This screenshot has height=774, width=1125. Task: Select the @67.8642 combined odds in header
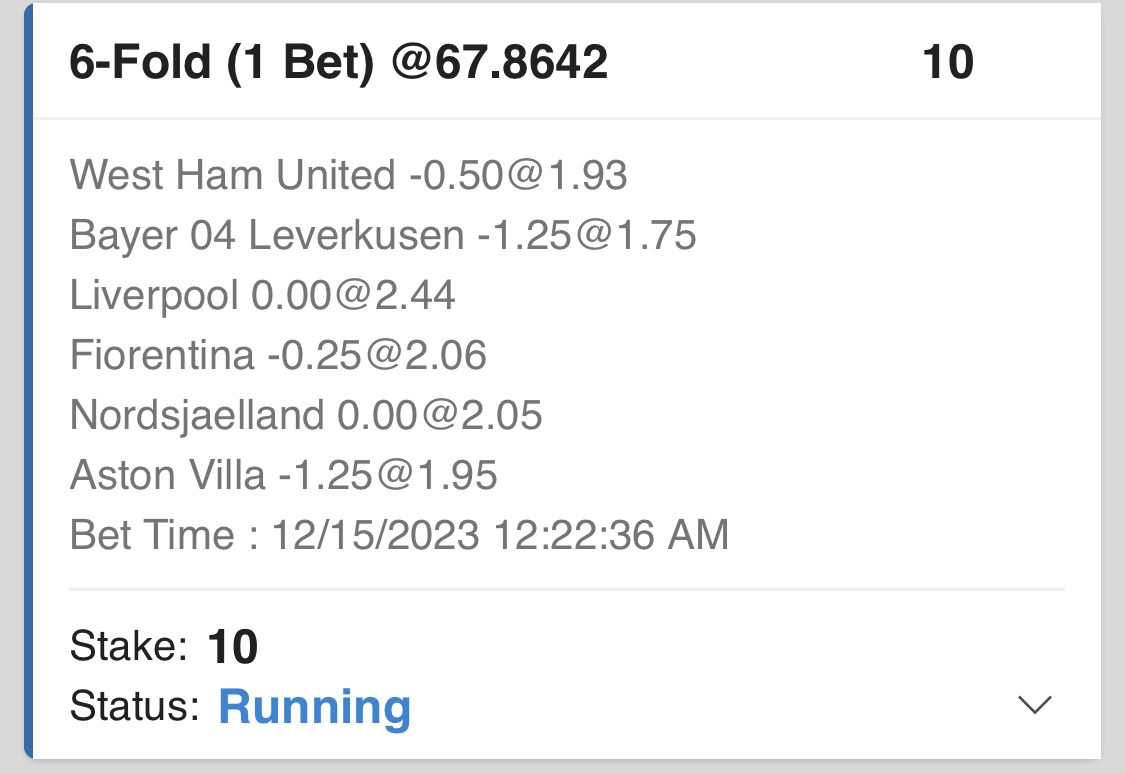(x=499, y=63)
